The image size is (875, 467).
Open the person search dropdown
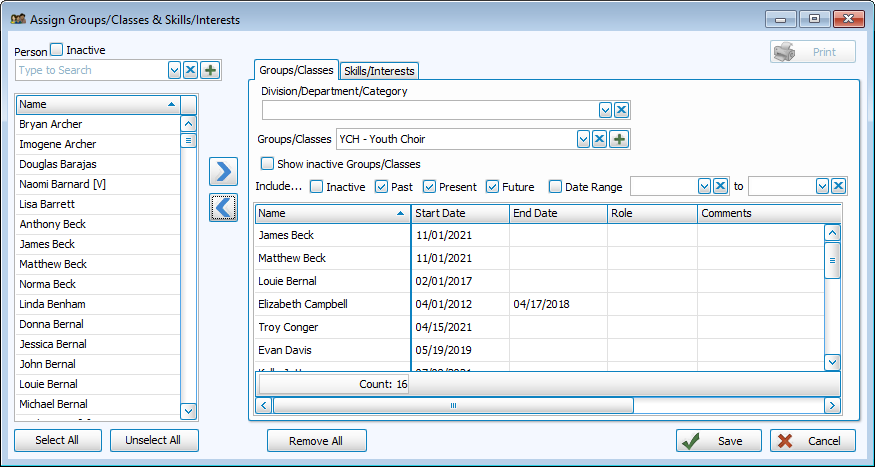175,70
